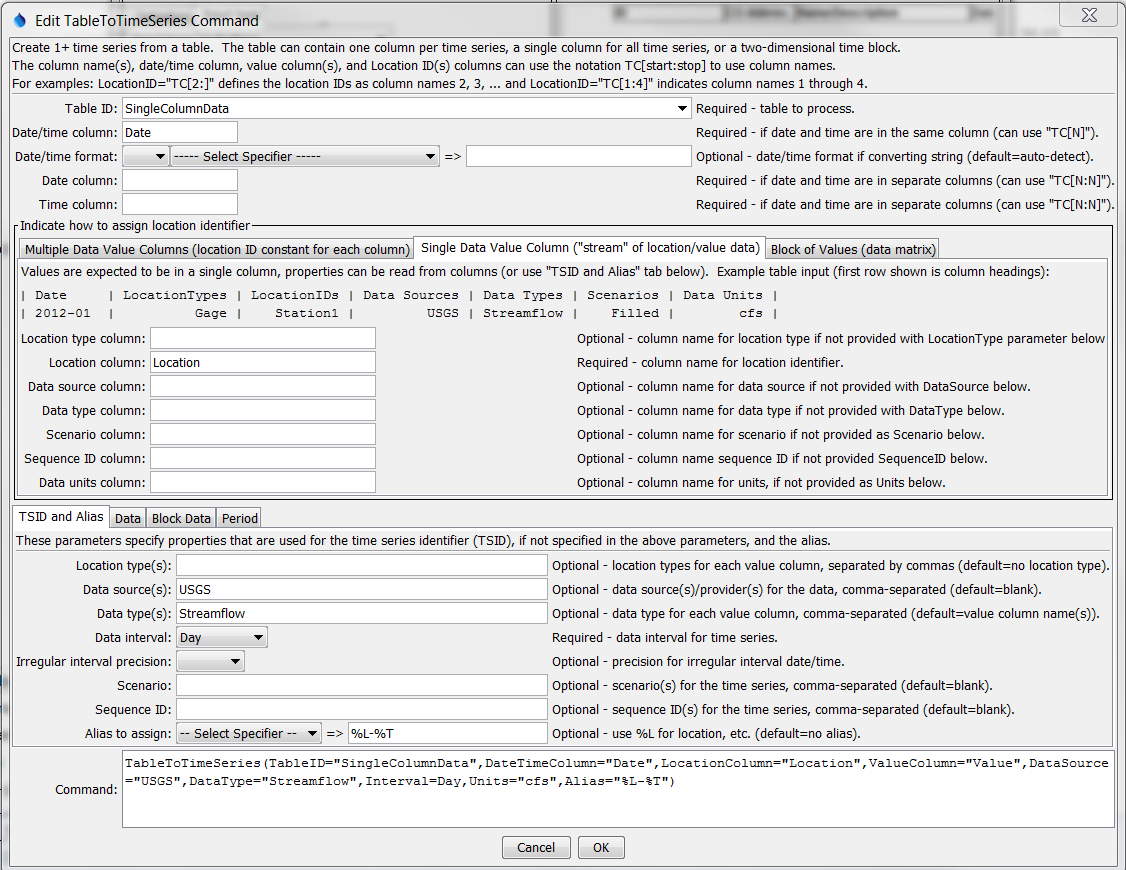Open Date/time format Select Specifier dropdown
Screen dimensions: 1126x870
point(305,156)
